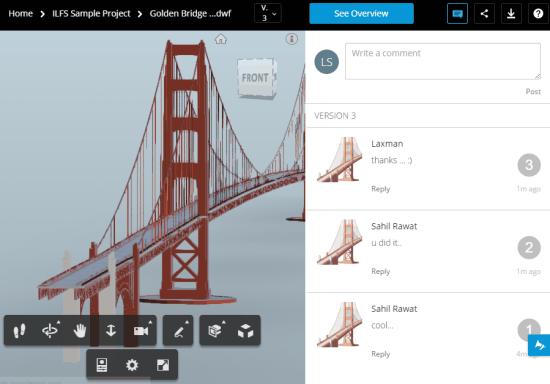The width and height of the screenshot is (550, 384).
Task: Click Golden Bridge ...dwf breadcrumb
Action: pos(190,14)
